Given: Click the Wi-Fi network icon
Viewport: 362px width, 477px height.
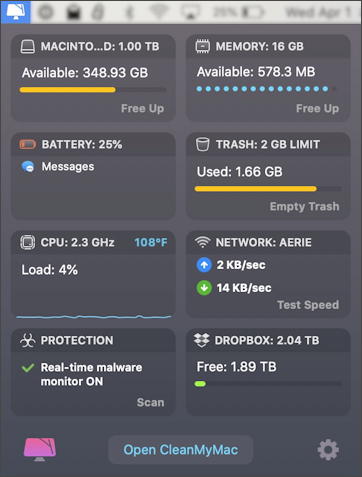Looking at the screenshot, I should [203, 242].
